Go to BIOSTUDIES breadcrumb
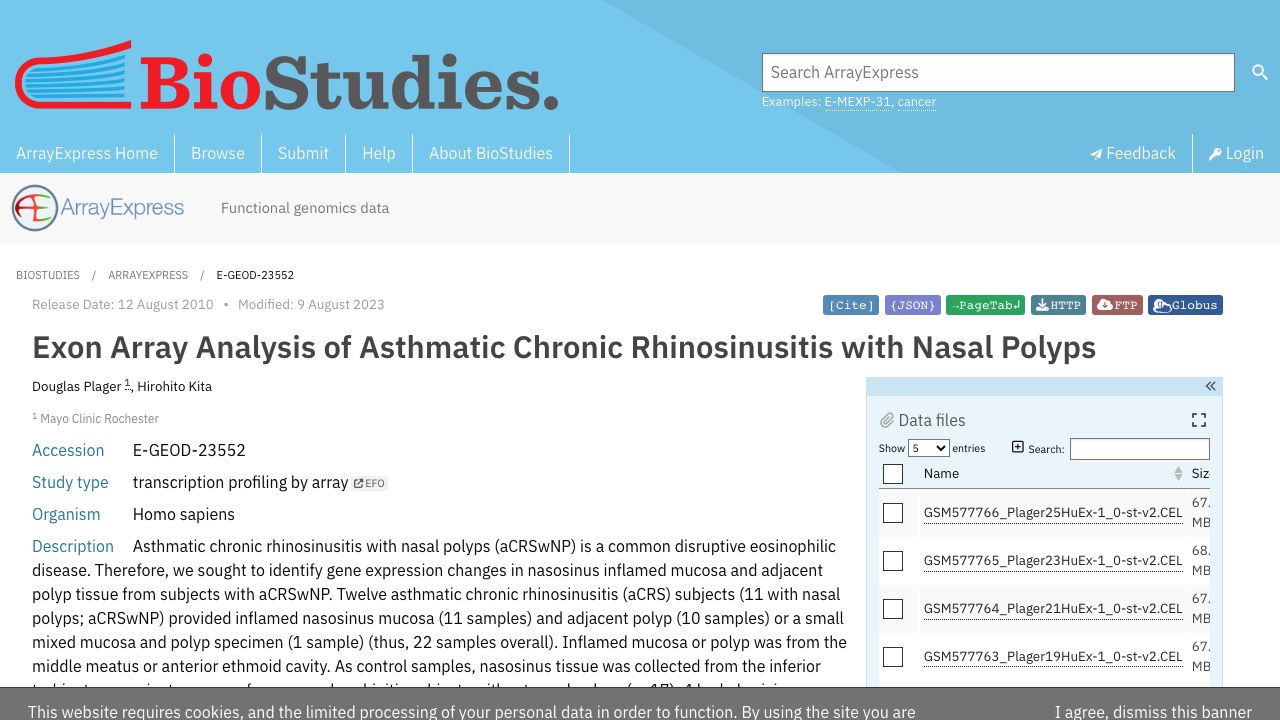The height and width of the screenshot is (720, 1280). click(48, 275)
